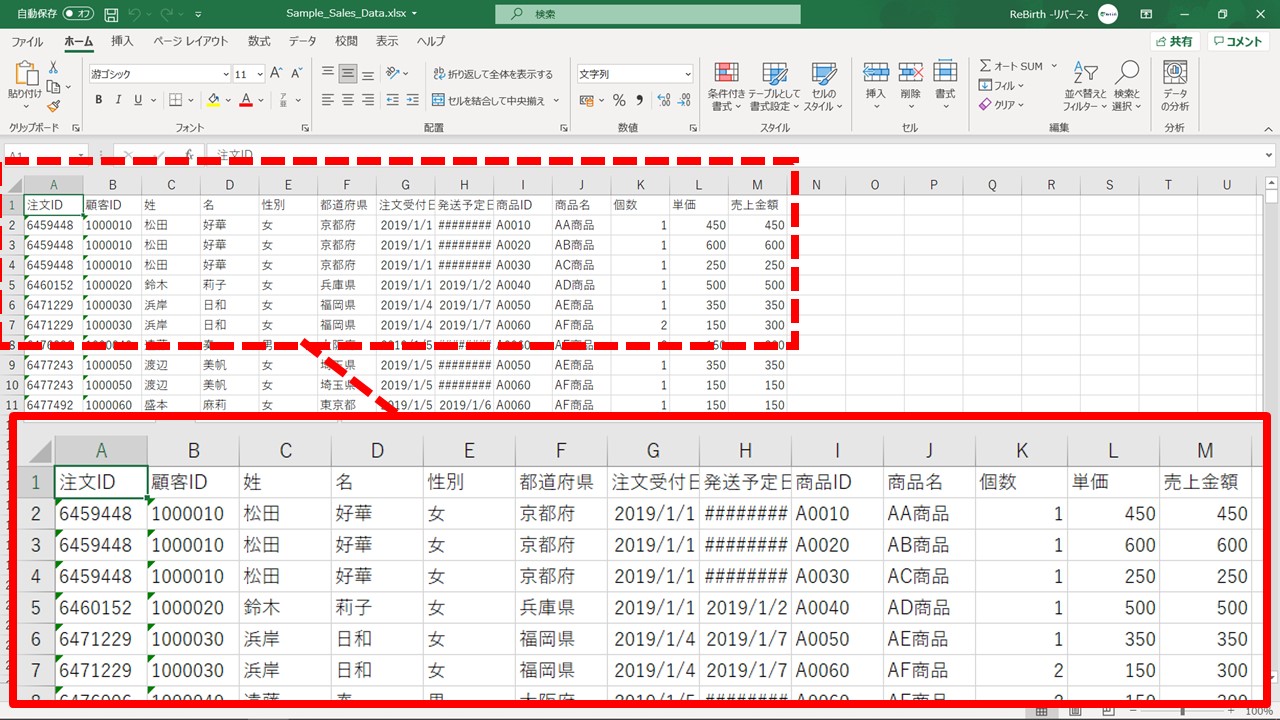Switch to the データ (Data) tab
Screen dimensions: 1280x720
pos(302,41)
